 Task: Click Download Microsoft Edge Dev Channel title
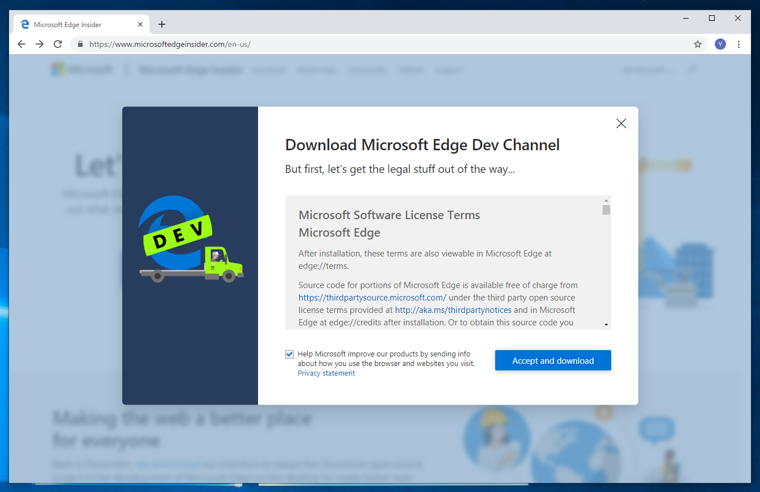click(x=422, y=145)
